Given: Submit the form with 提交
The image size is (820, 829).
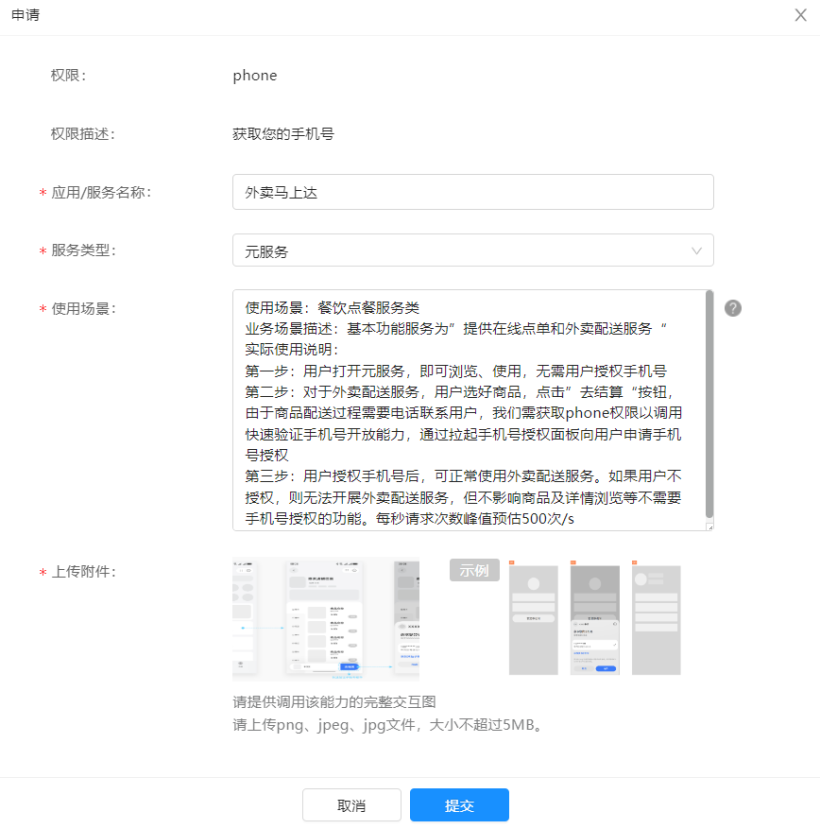Looking at the screenshot, I should coord(459,805).
